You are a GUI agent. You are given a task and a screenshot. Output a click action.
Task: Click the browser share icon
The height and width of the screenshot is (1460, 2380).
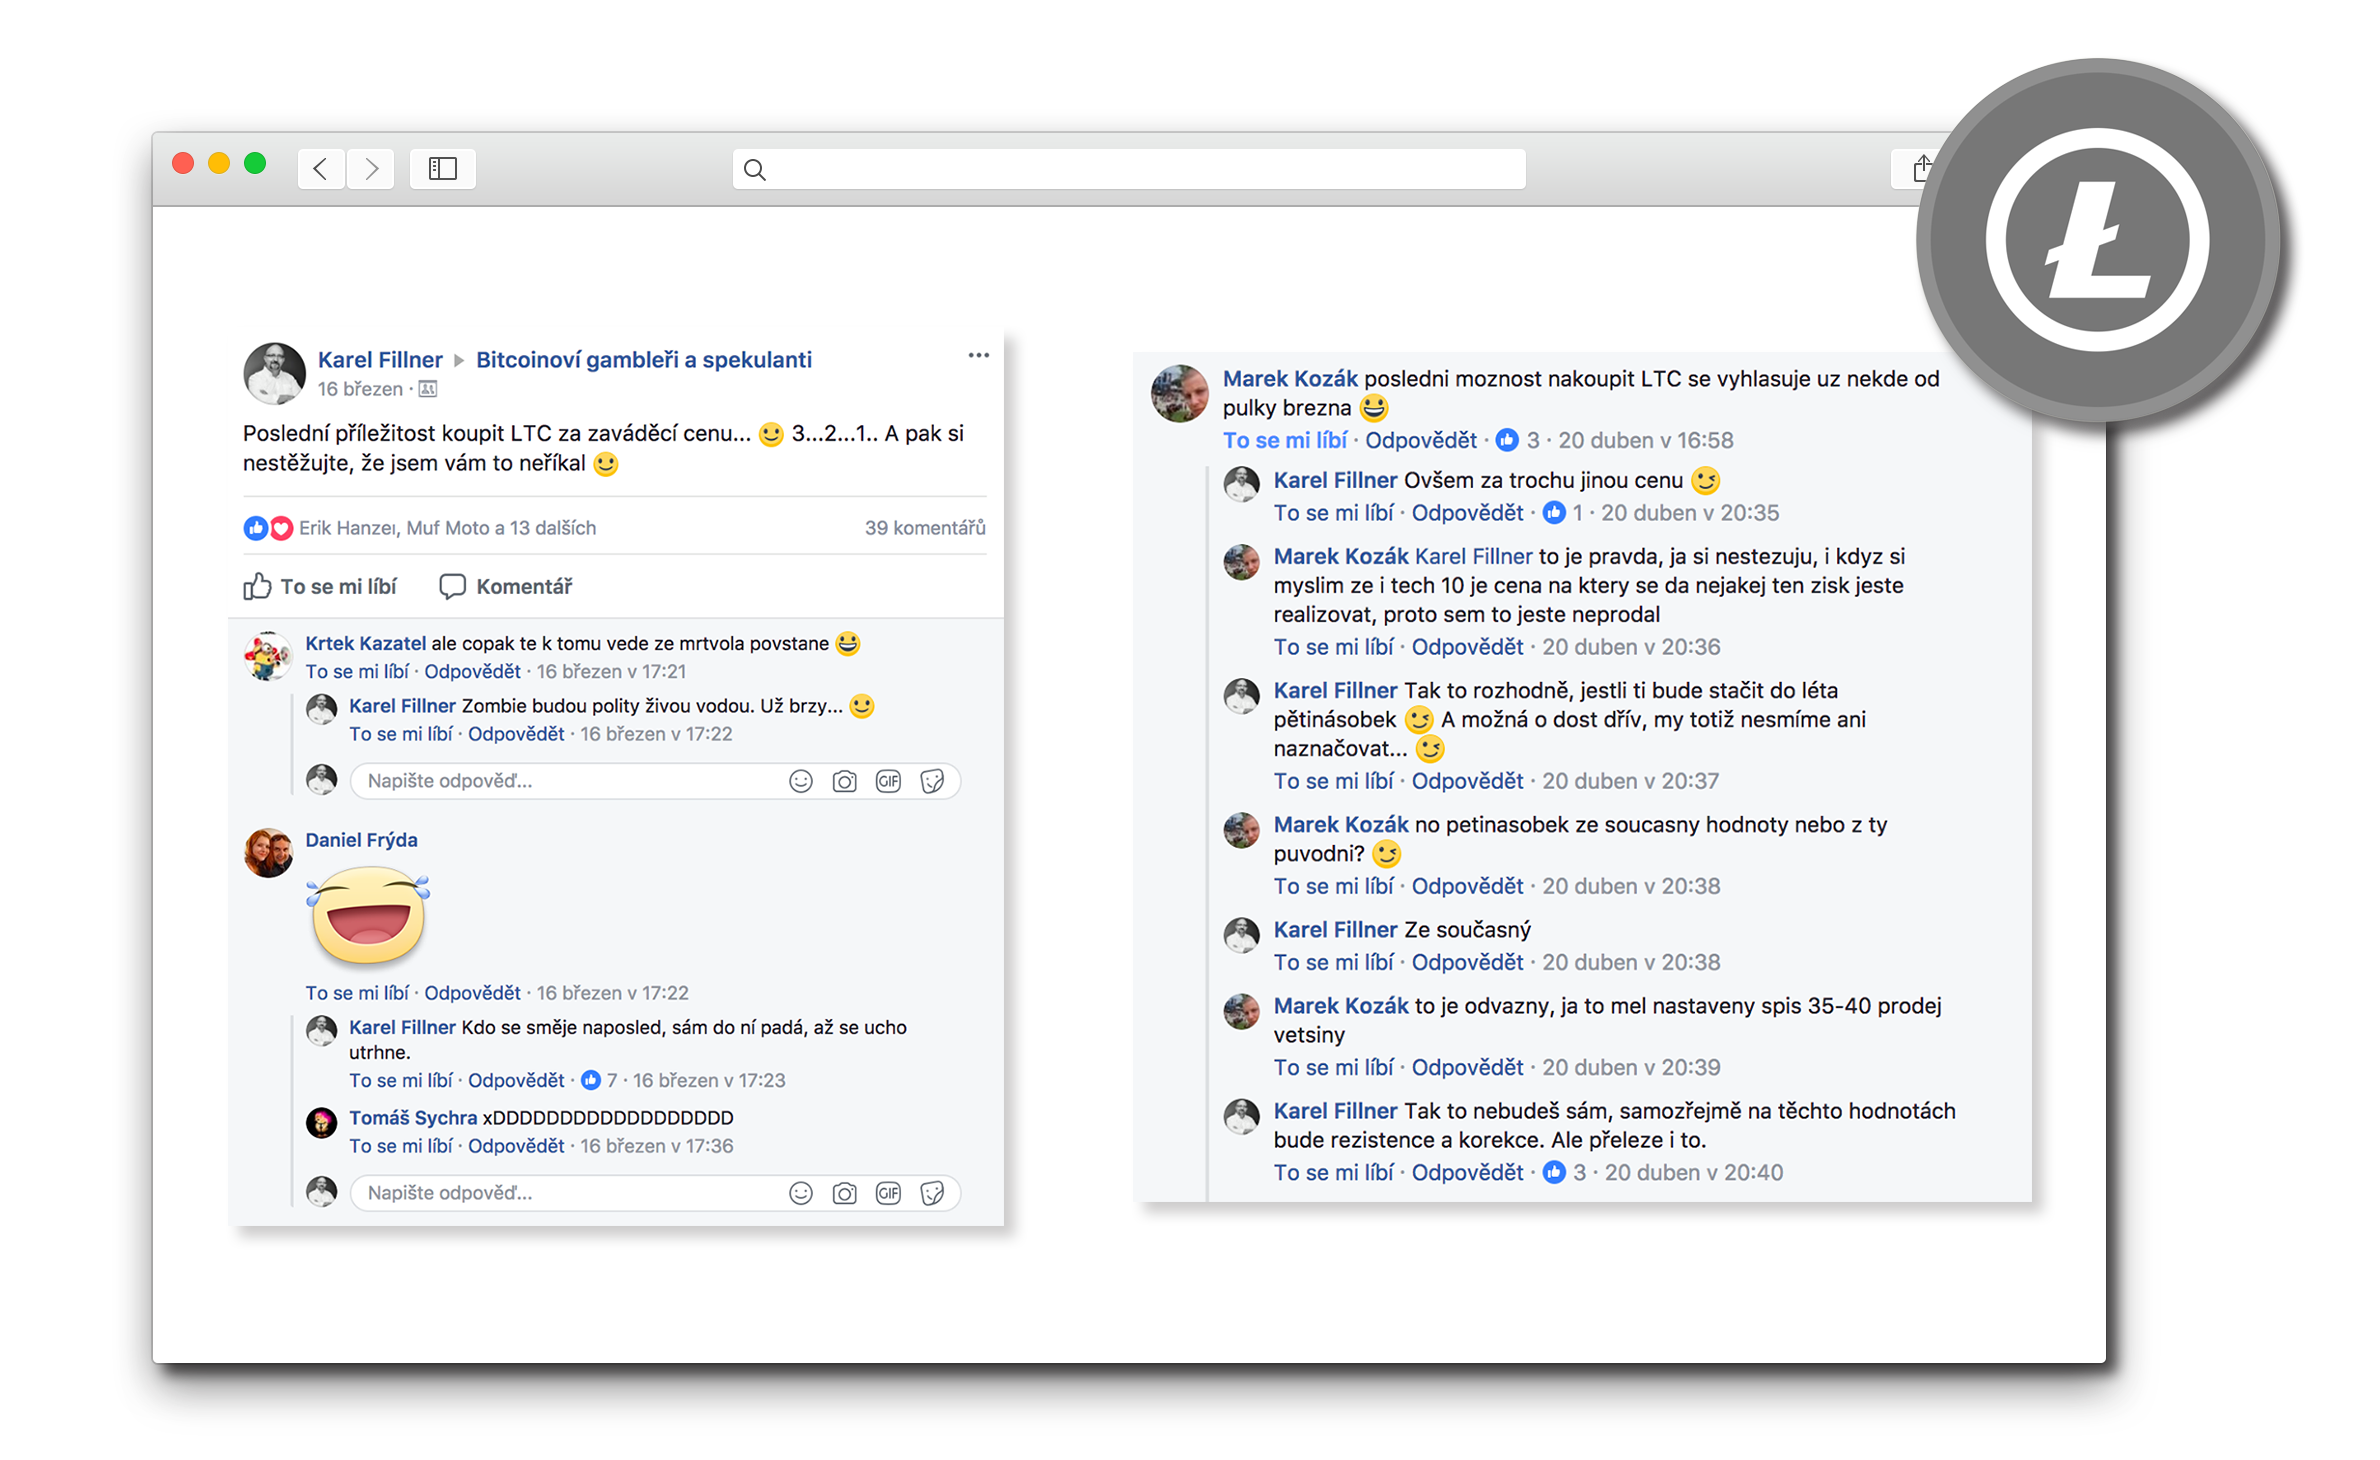1921,169
